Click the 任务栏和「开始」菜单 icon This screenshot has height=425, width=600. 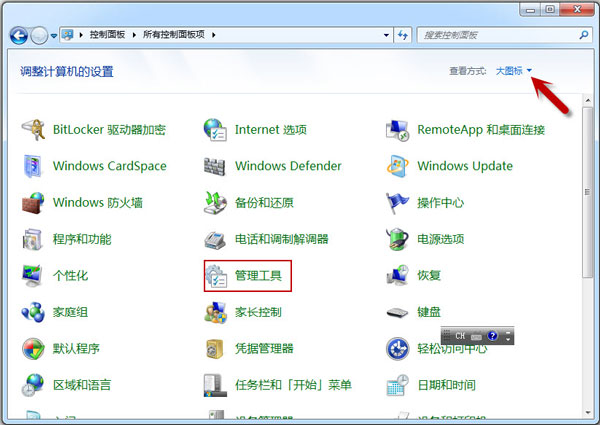tap(213, 385)
